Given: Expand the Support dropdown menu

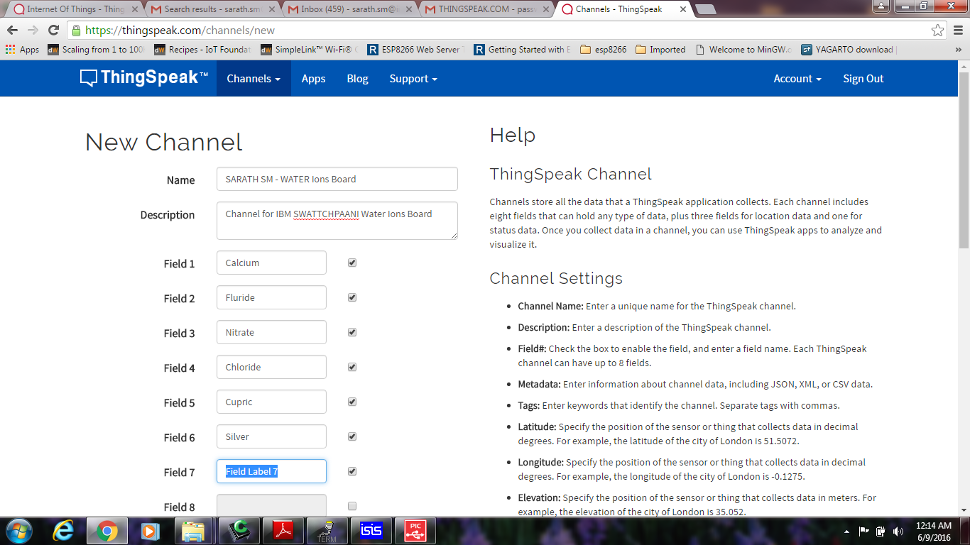Looking at the screenshot, I should (x=413, y=79).
